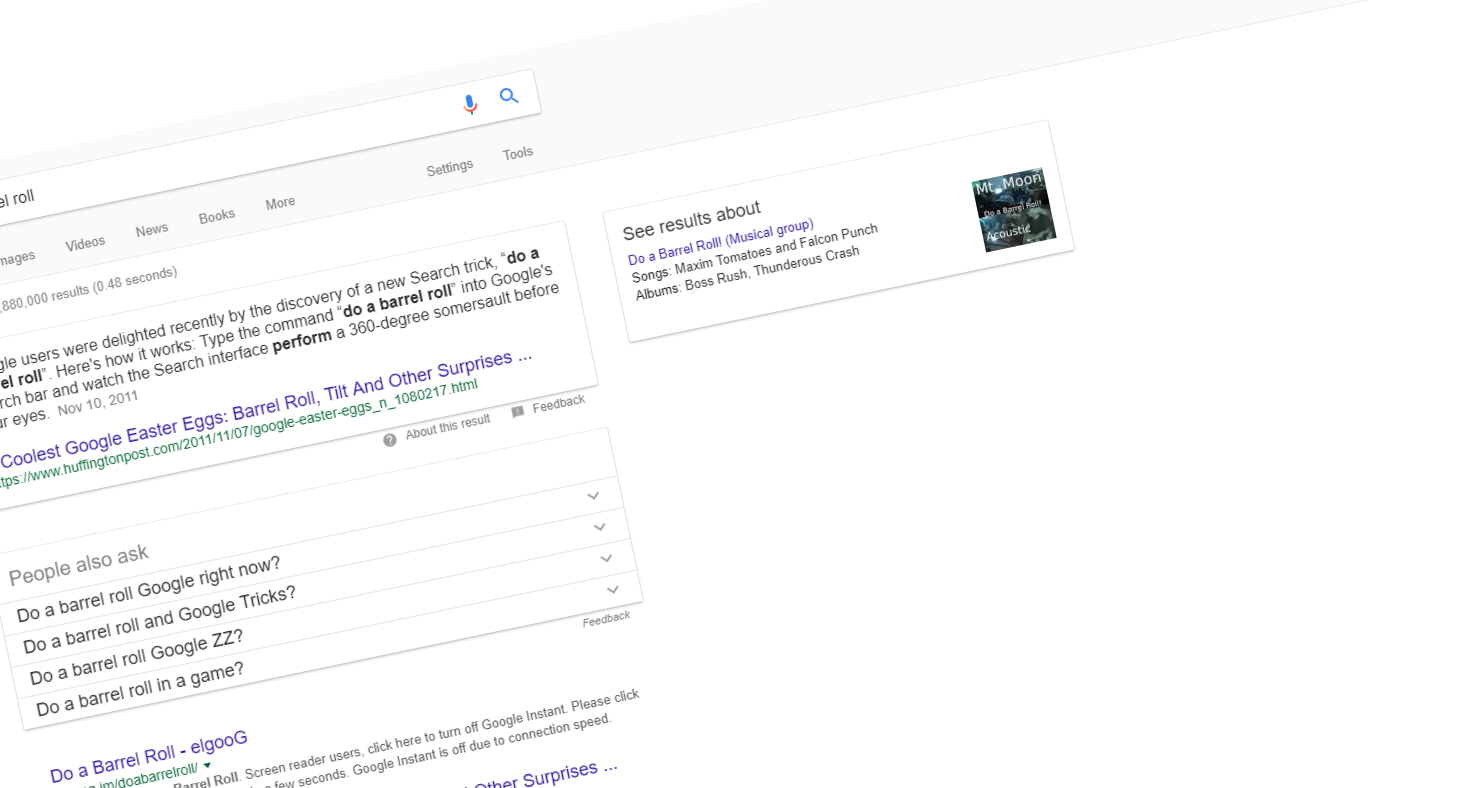Go to the Books results tab

217,216
